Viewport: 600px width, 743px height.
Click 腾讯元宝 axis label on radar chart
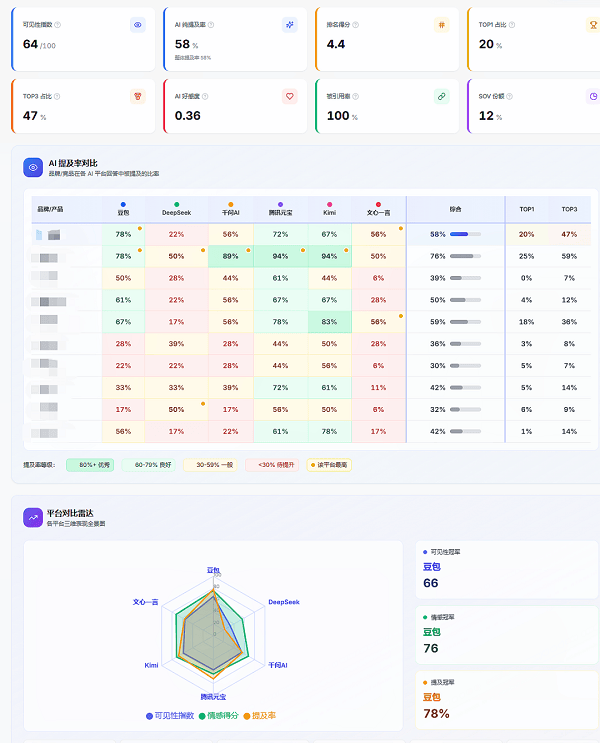tap(213, 697)
